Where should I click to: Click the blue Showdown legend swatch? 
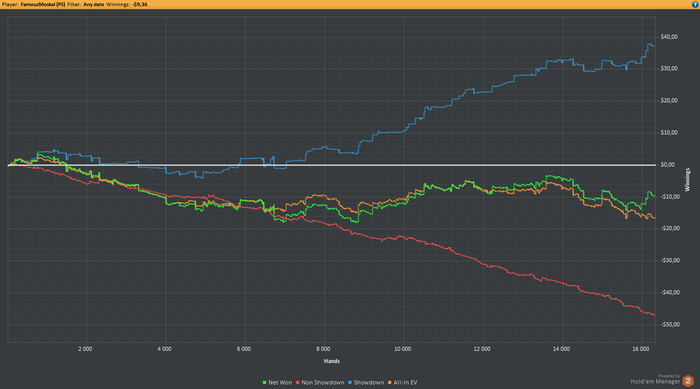[350, 383]
